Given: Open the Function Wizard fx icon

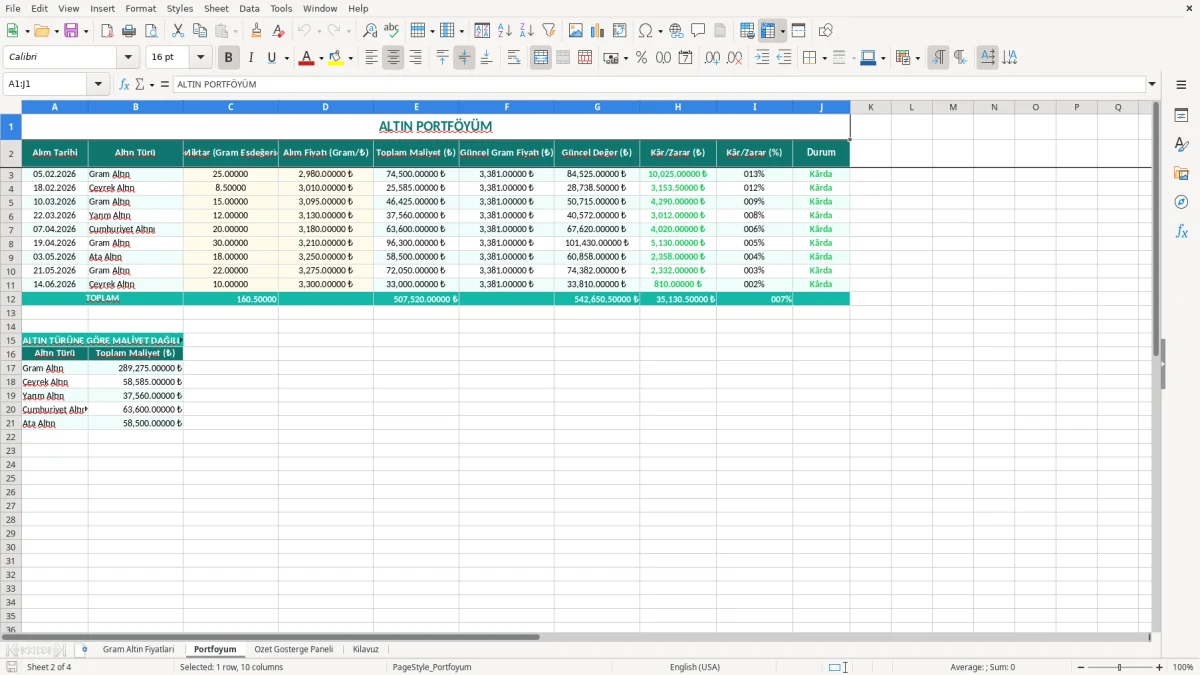Looking at the screenshot, I should click(x=124, y=84).
